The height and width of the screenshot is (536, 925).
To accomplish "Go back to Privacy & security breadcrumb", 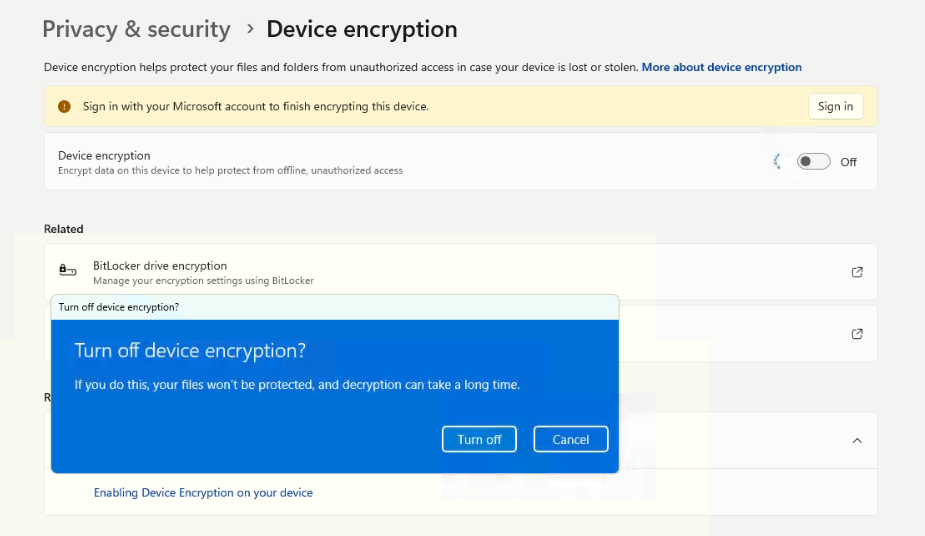I will coord(136,29).
